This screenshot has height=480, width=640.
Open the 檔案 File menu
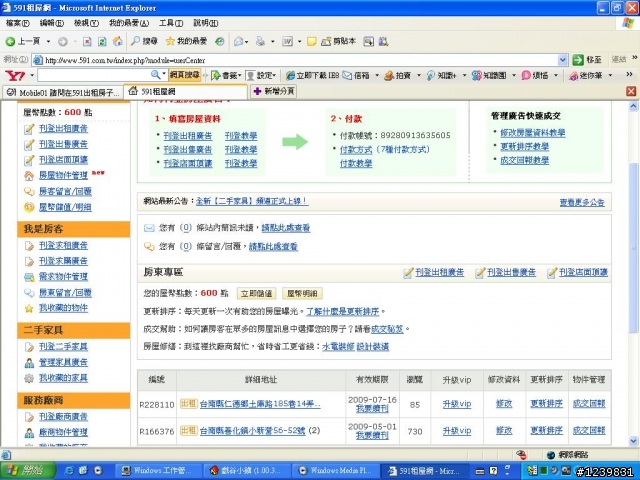tap(18, 23)
